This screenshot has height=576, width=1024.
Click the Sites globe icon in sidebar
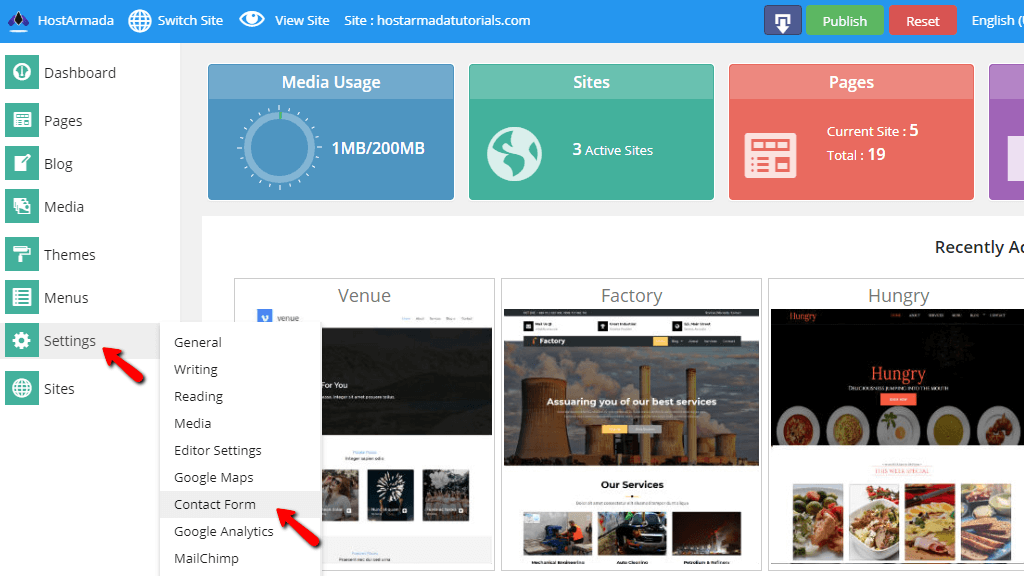[x=22, y=388]
